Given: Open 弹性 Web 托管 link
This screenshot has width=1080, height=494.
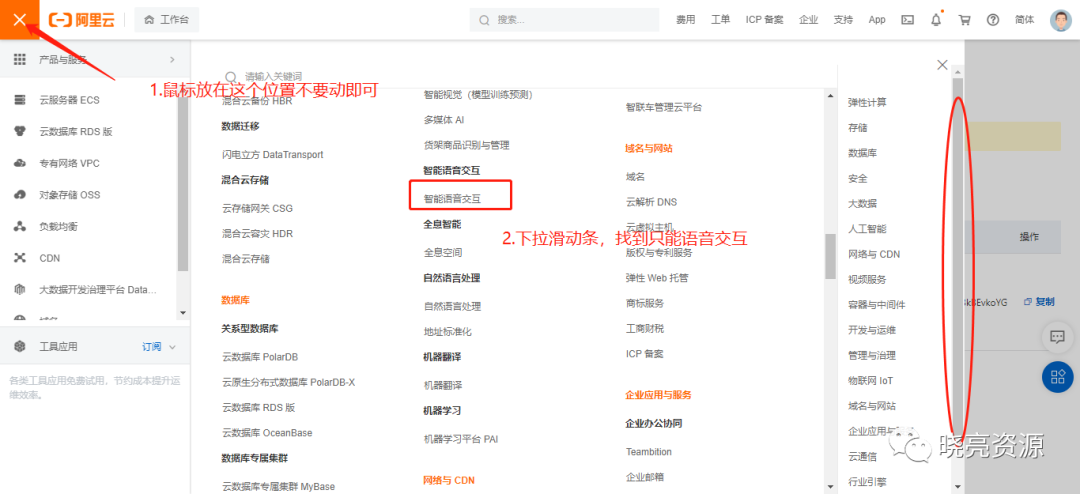Looking at the screenshot, I should pos(656,278).
